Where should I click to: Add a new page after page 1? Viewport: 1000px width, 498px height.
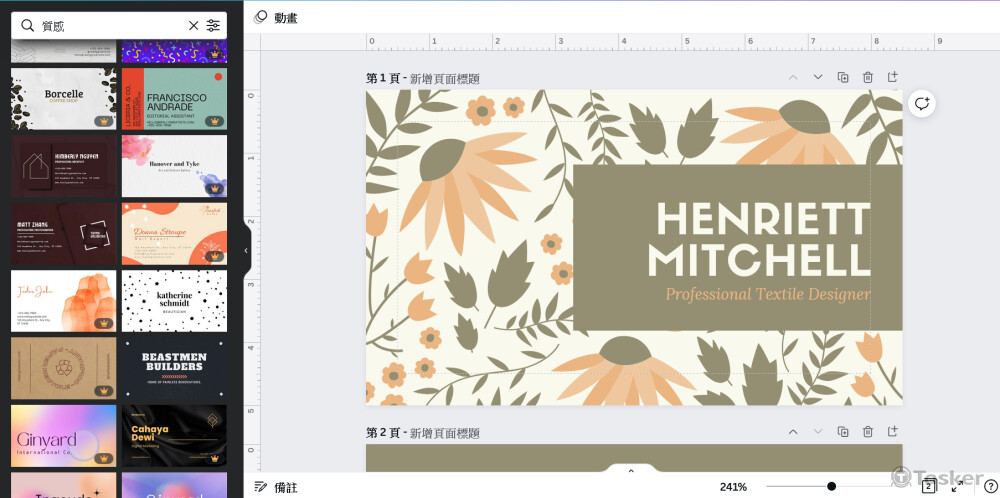[x=893, y=78]
